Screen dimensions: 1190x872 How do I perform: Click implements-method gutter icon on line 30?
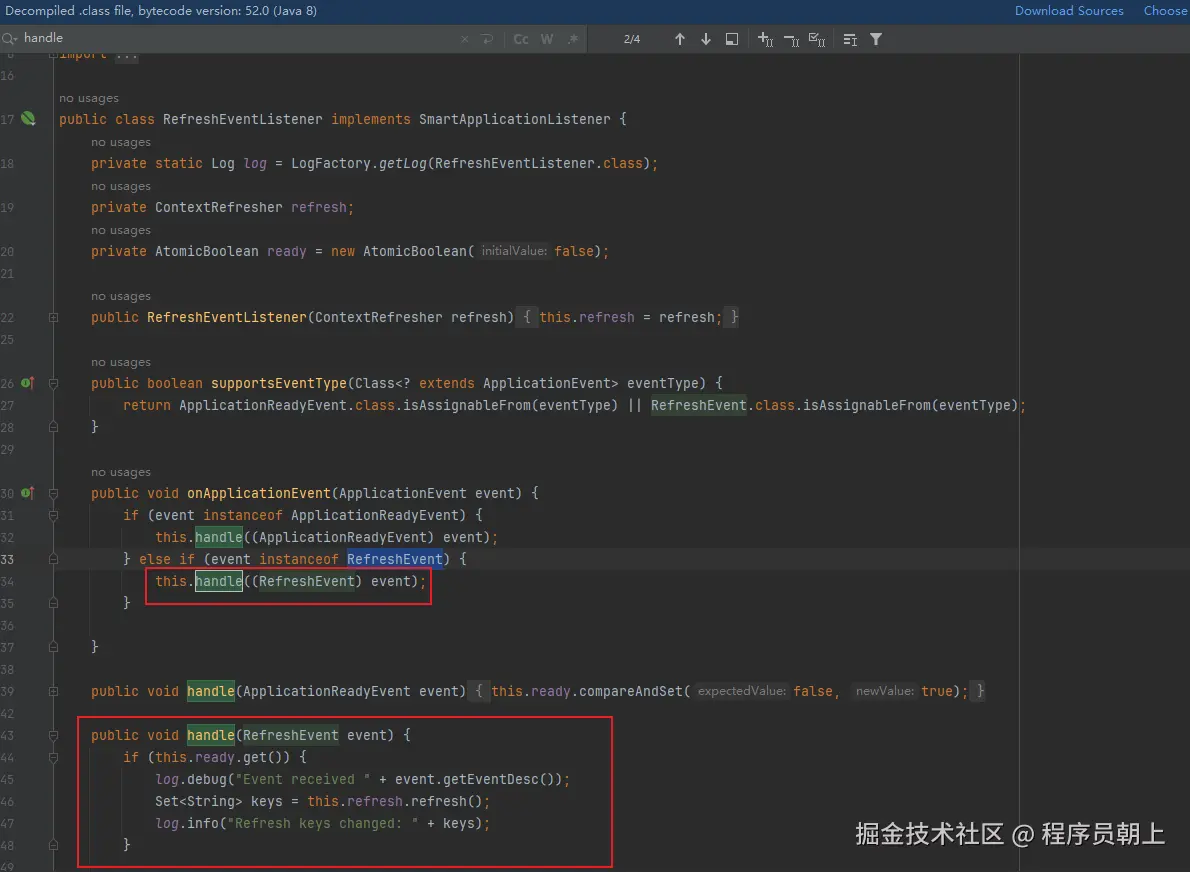(27, 493)
